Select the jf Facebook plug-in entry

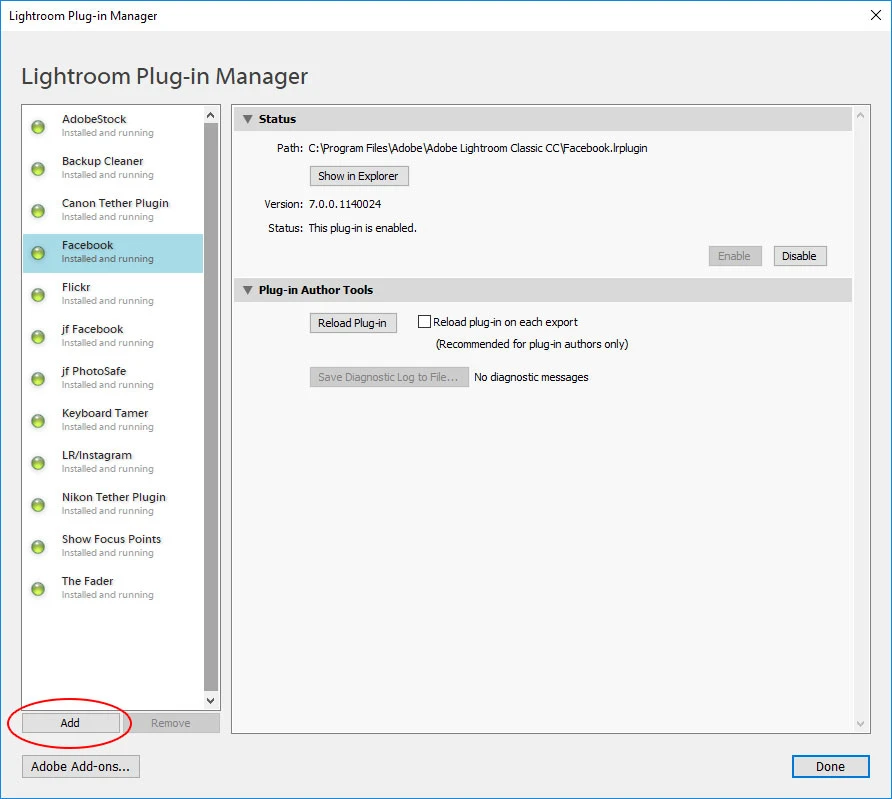pos(113,336)
